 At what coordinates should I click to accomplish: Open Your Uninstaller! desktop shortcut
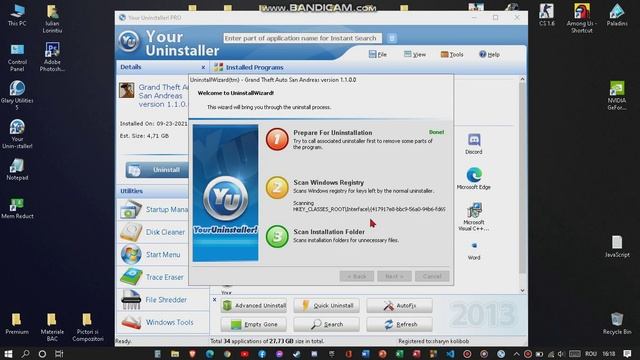click(x=17, y=134)
